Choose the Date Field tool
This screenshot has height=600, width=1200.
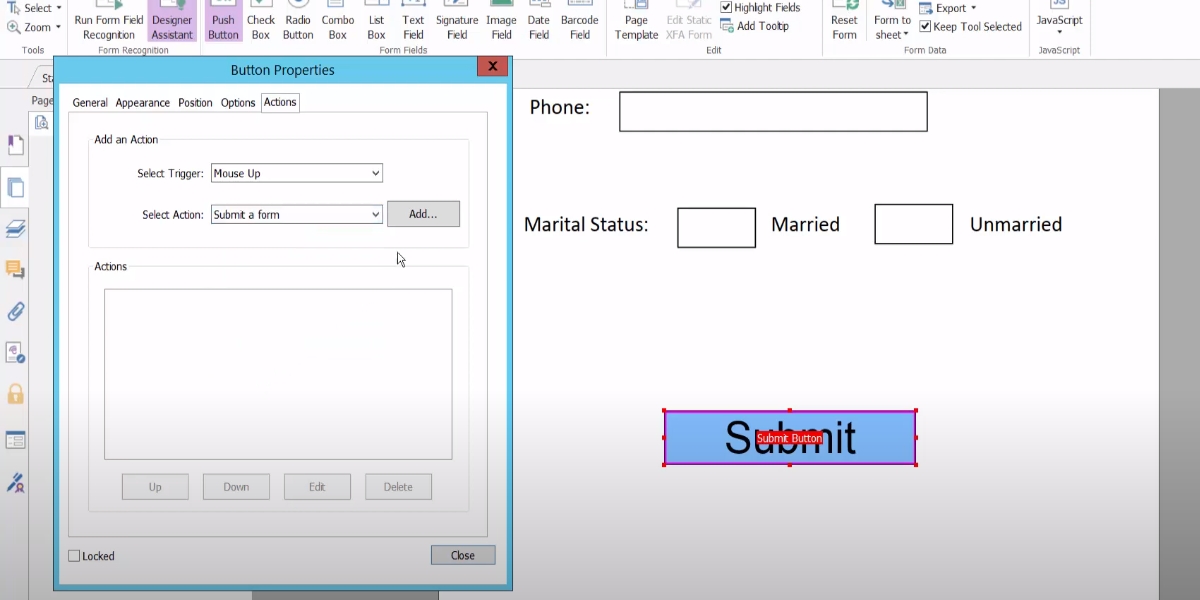pyautogui.click(x=539, y=21)
